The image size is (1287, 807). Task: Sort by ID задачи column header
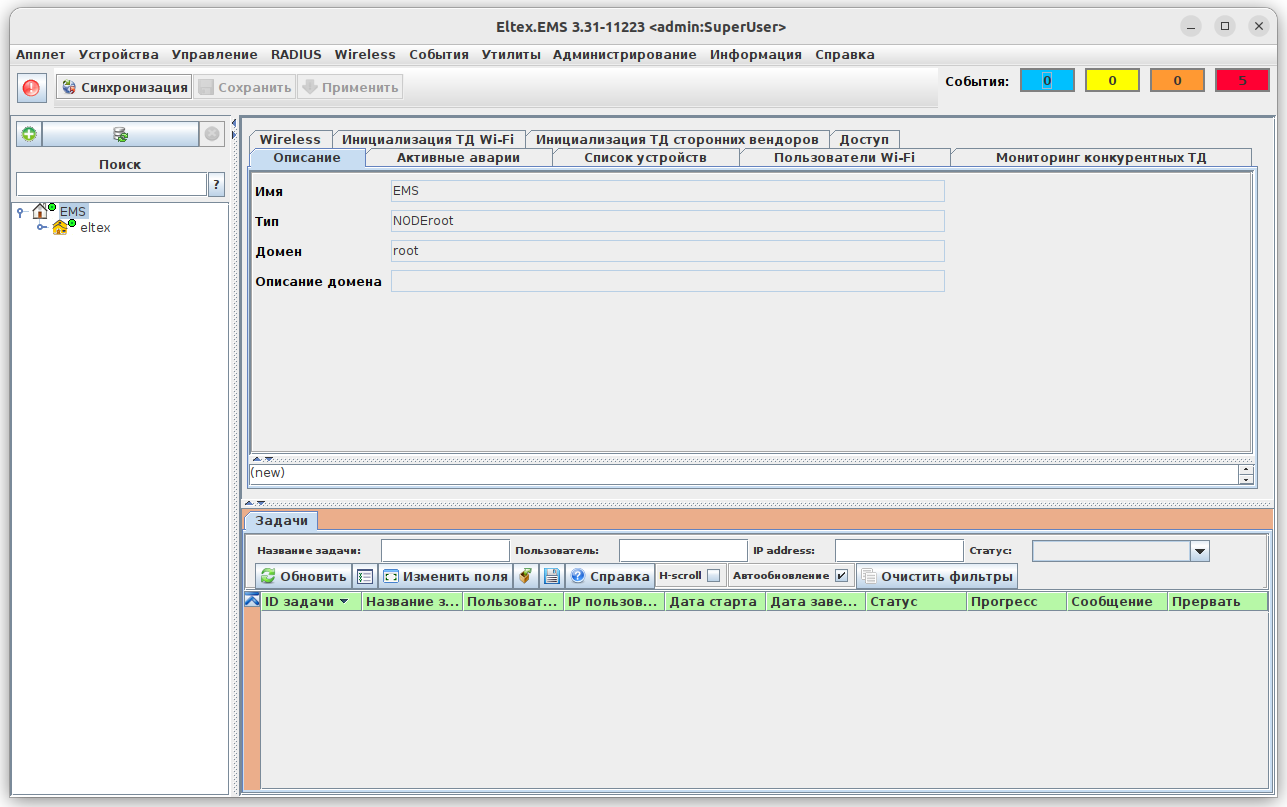pyautogui.click(x=305, y=601)
